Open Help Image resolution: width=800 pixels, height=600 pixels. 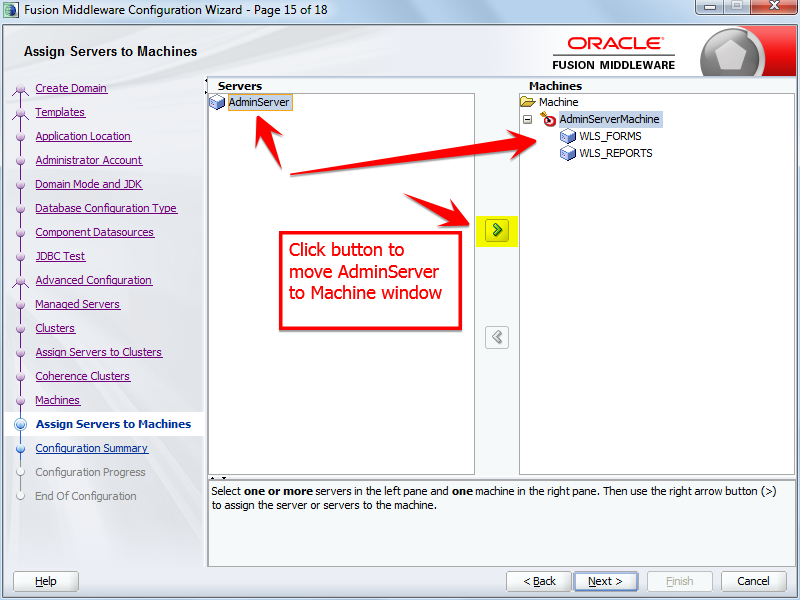coord(45,581)
